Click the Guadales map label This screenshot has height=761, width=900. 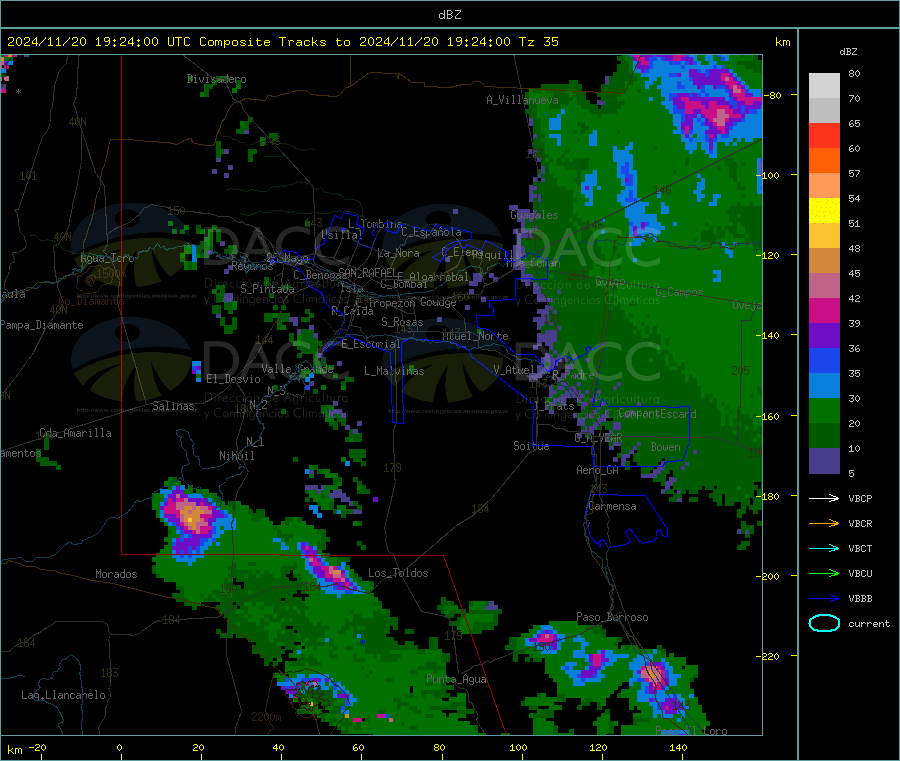click(x=534, y=215)
